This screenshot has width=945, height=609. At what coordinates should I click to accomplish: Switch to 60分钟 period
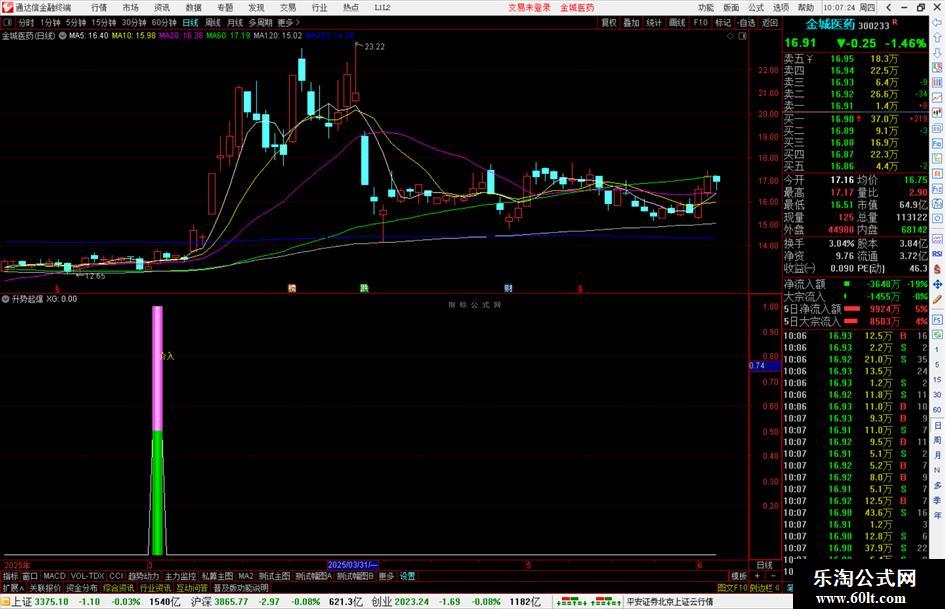coord(164,23)
